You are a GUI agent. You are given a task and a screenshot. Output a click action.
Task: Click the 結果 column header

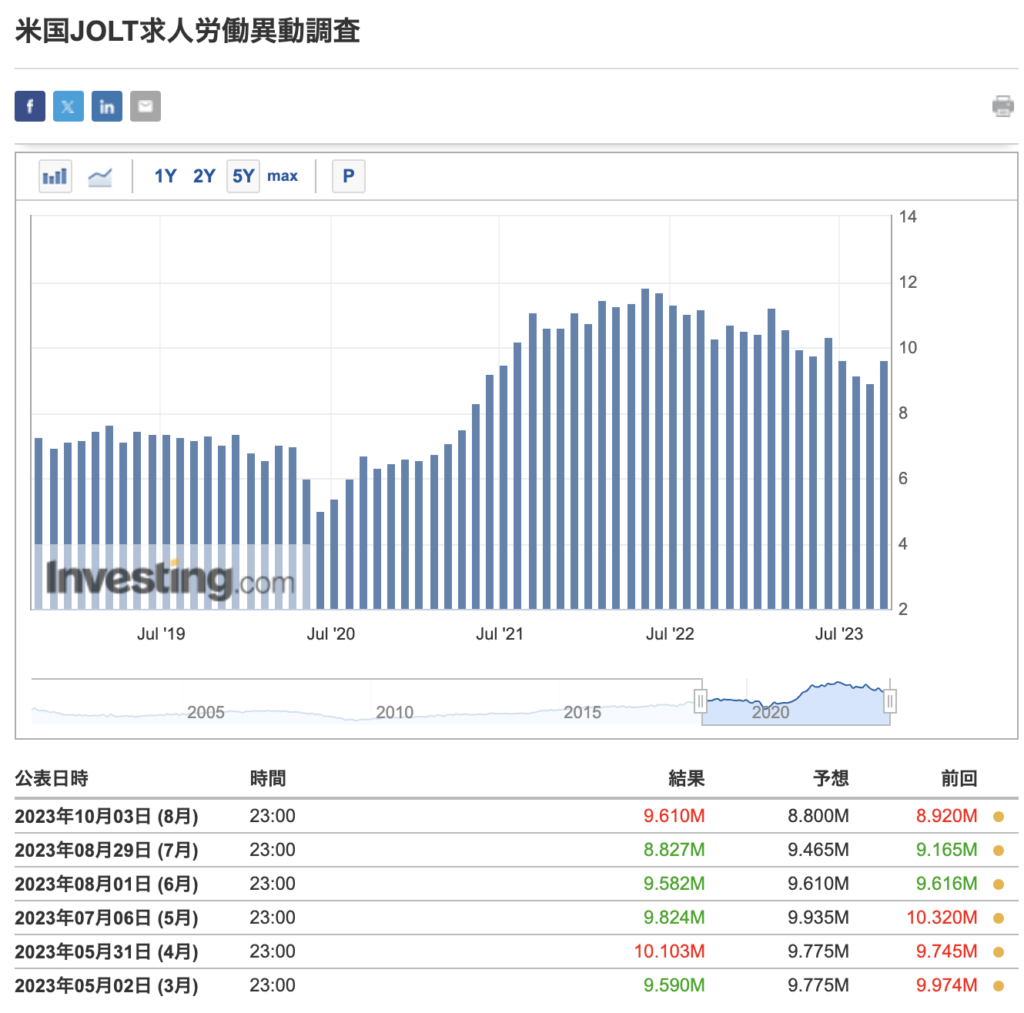click(x=686, y=779)
